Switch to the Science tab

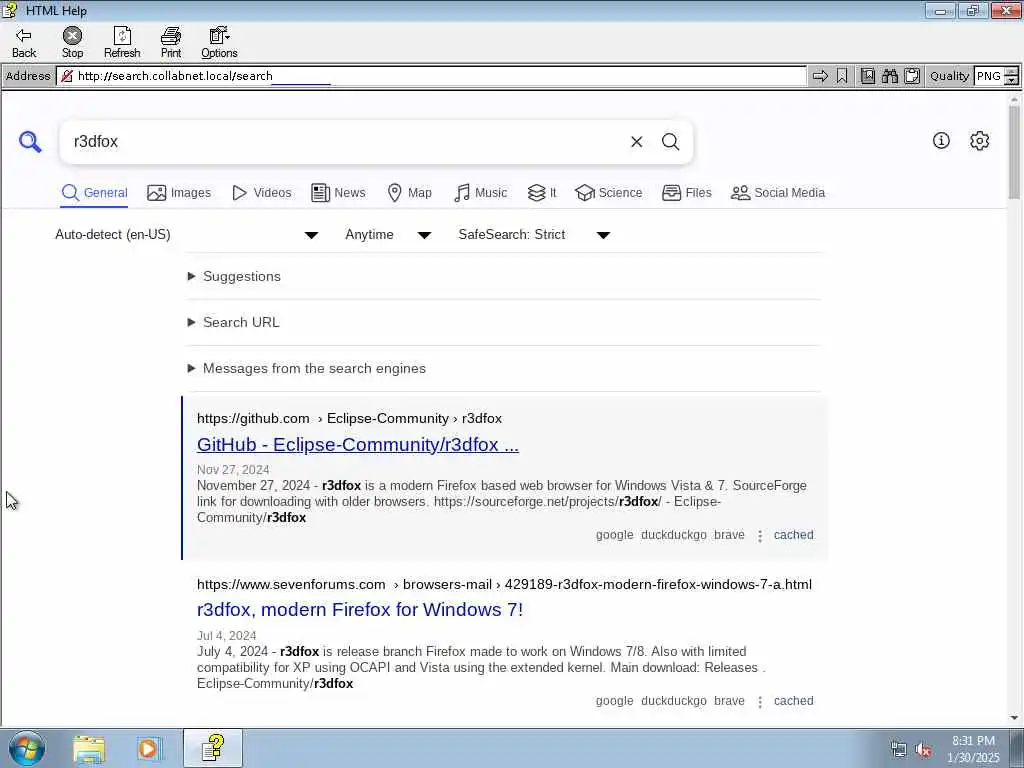point(609,193)
